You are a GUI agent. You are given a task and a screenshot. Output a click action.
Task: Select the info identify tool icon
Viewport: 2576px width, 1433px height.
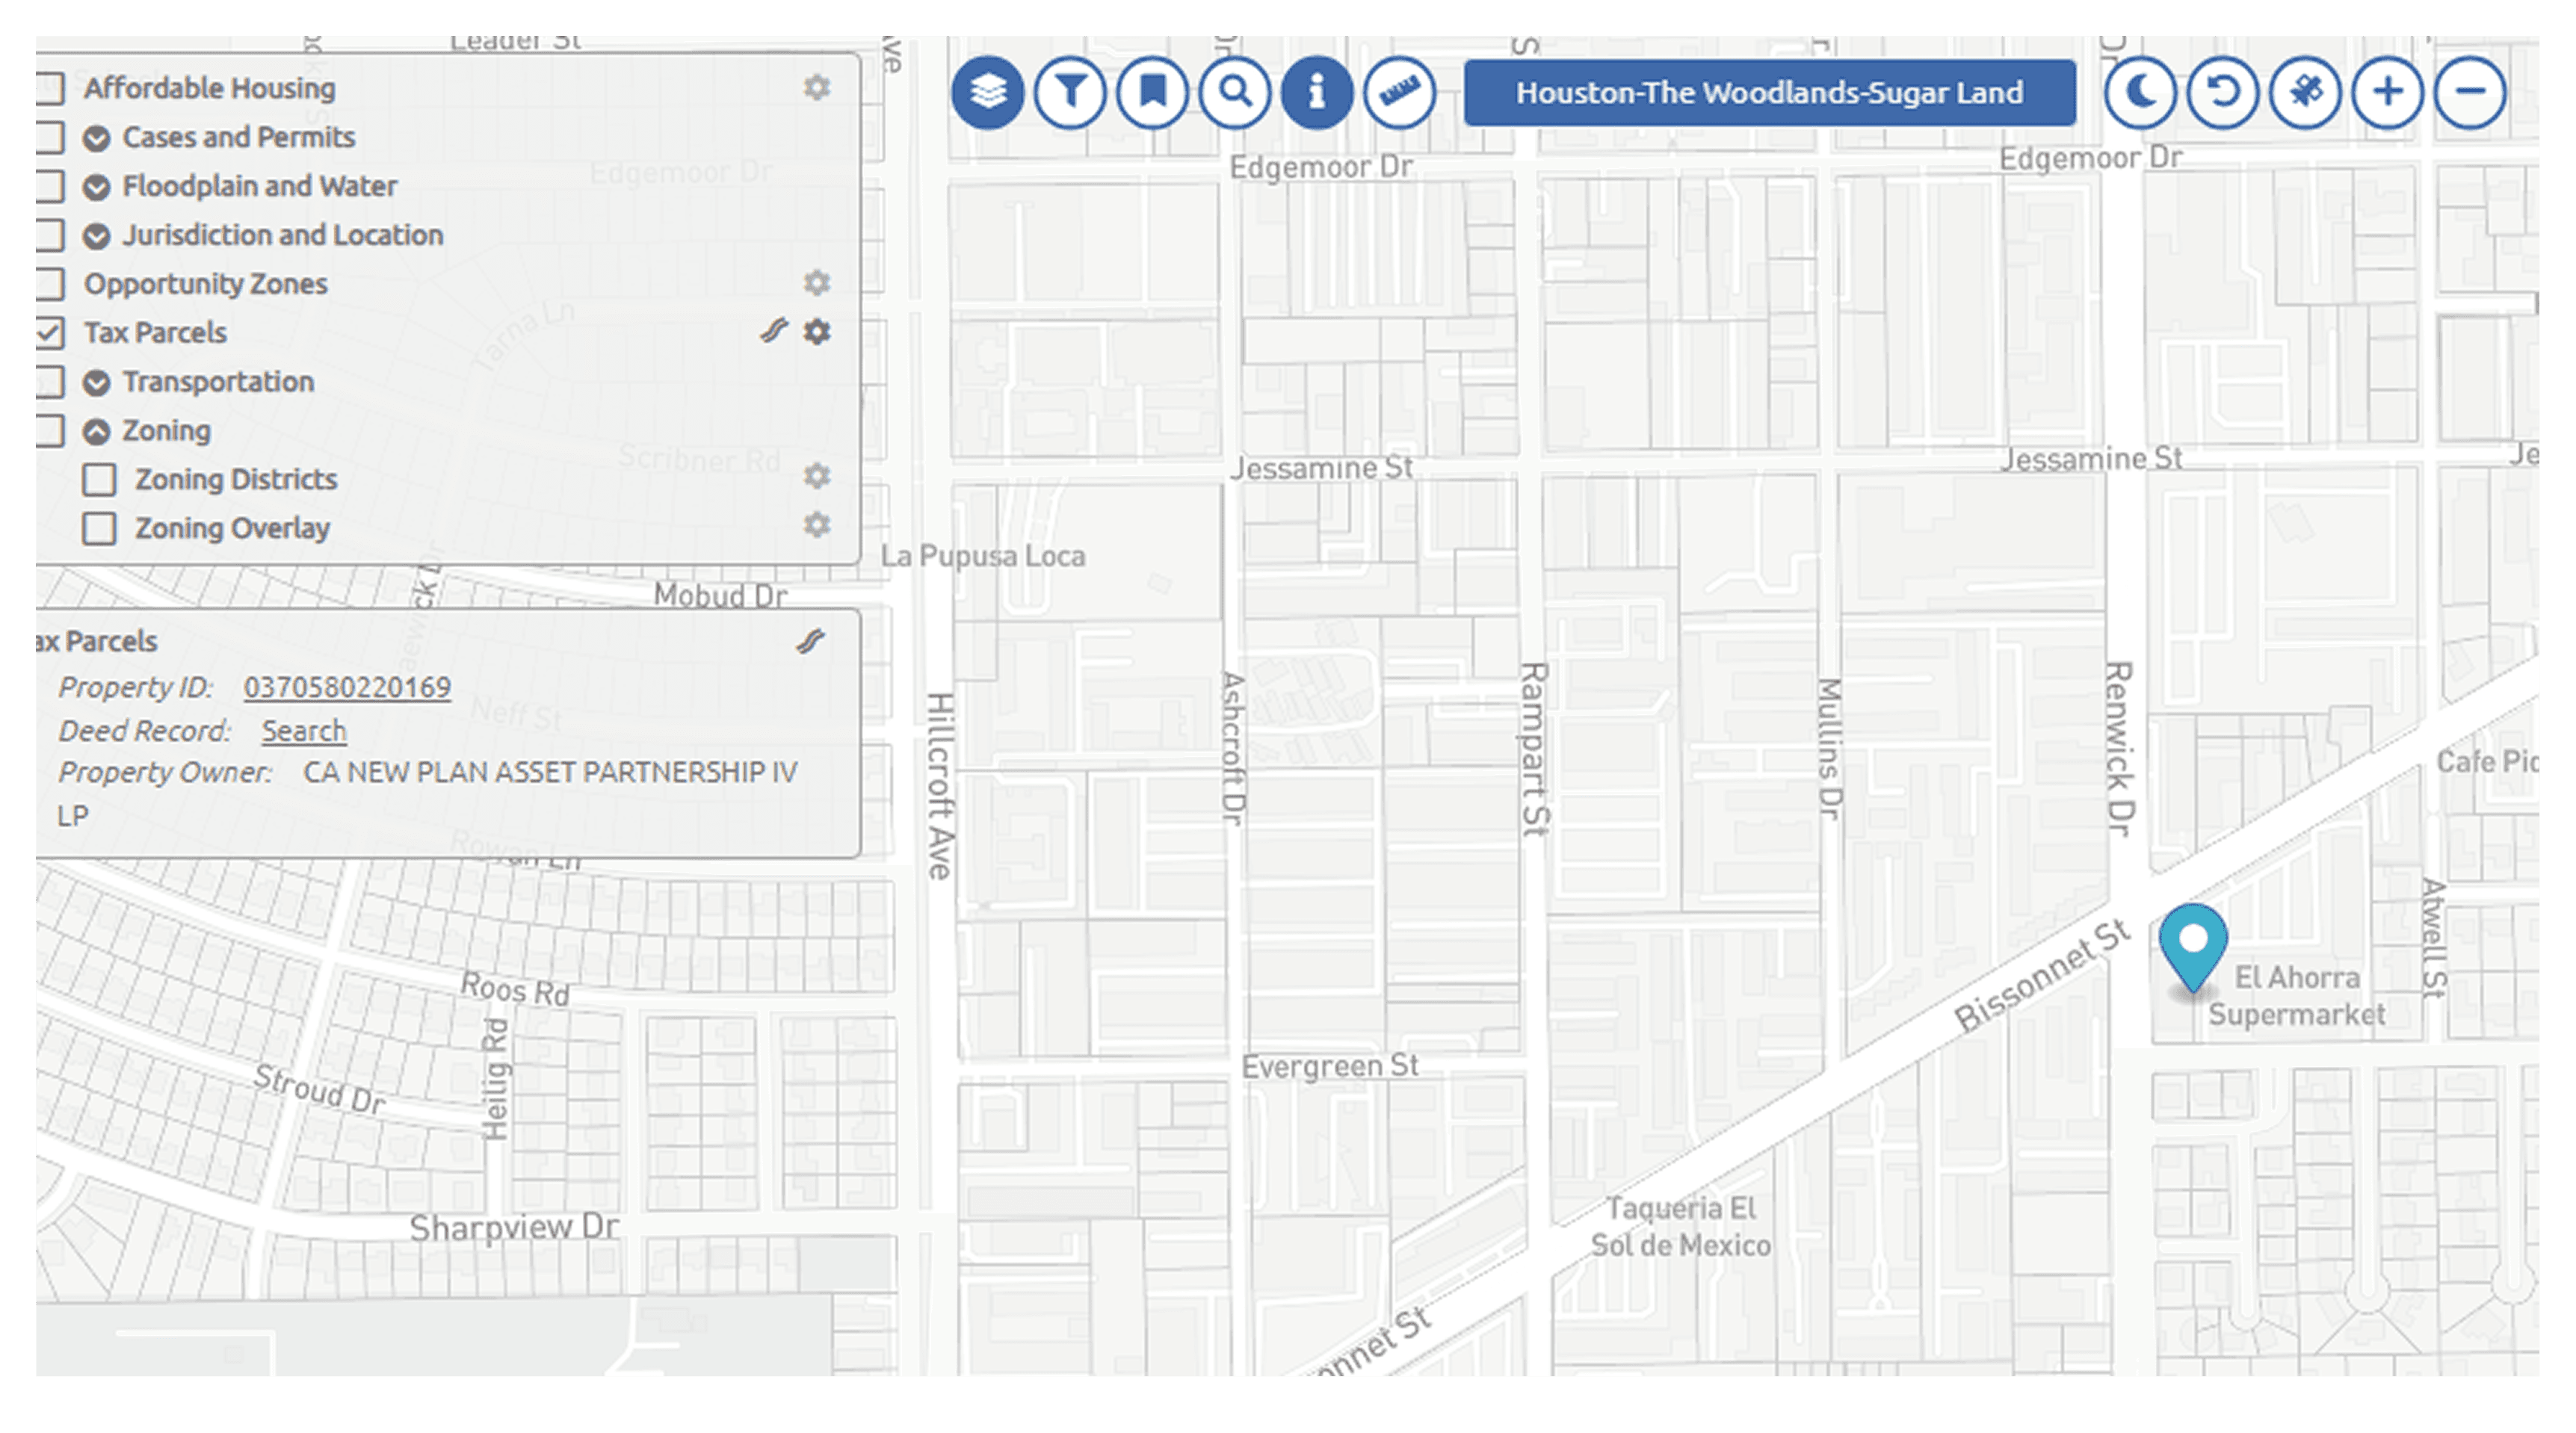pyautogui.click(x=1317, y=92)
